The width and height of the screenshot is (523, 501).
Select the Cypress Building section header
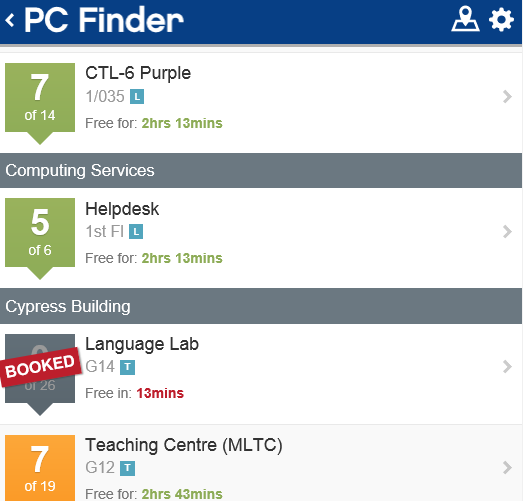[x=261, y=306]
